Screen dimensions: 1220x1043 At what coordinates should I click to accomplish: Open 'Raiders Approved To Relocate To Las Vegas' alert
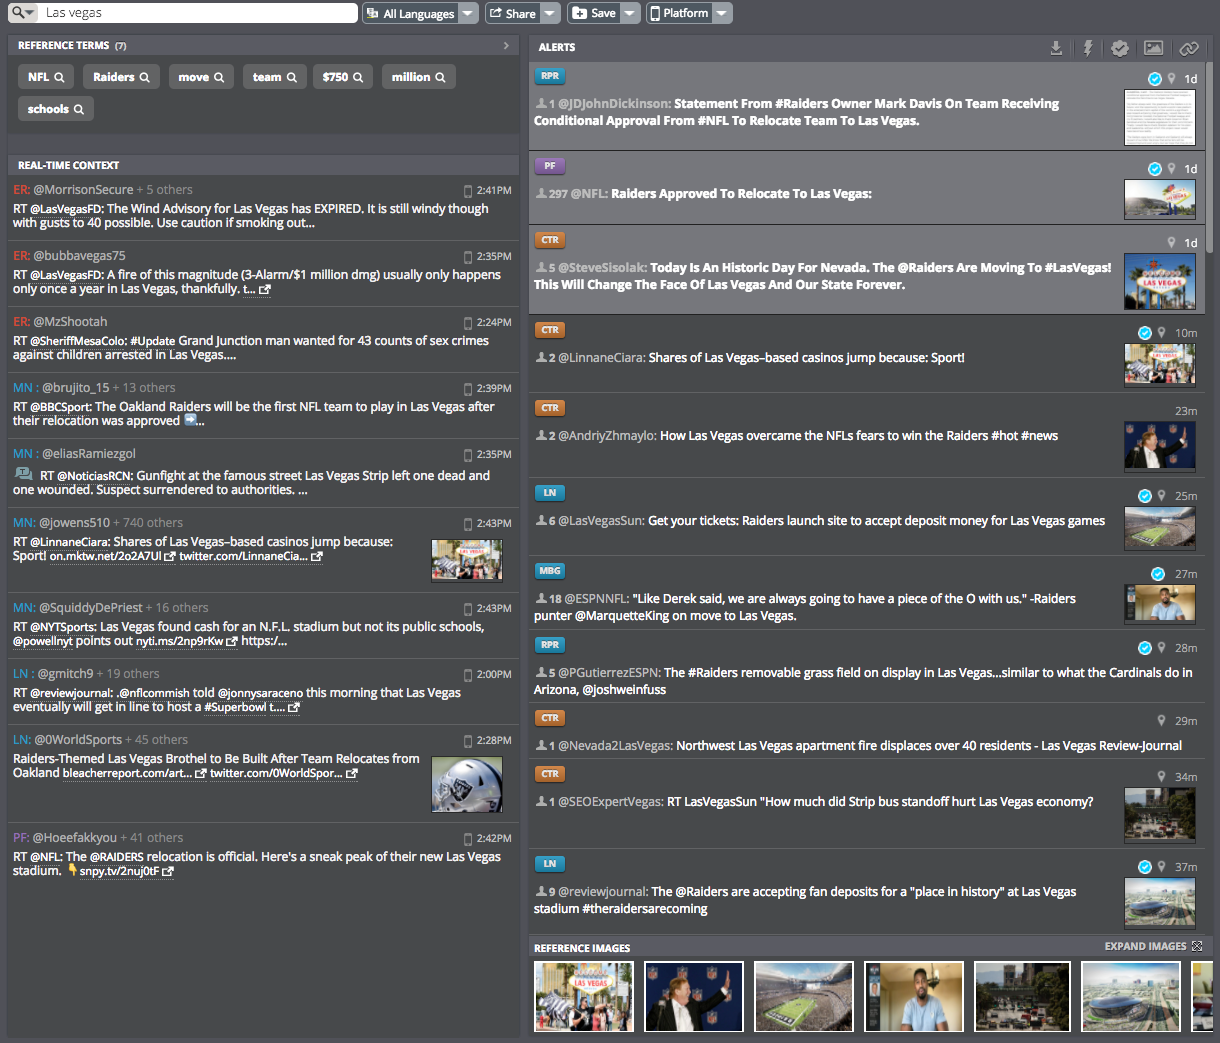click(741, 194)
